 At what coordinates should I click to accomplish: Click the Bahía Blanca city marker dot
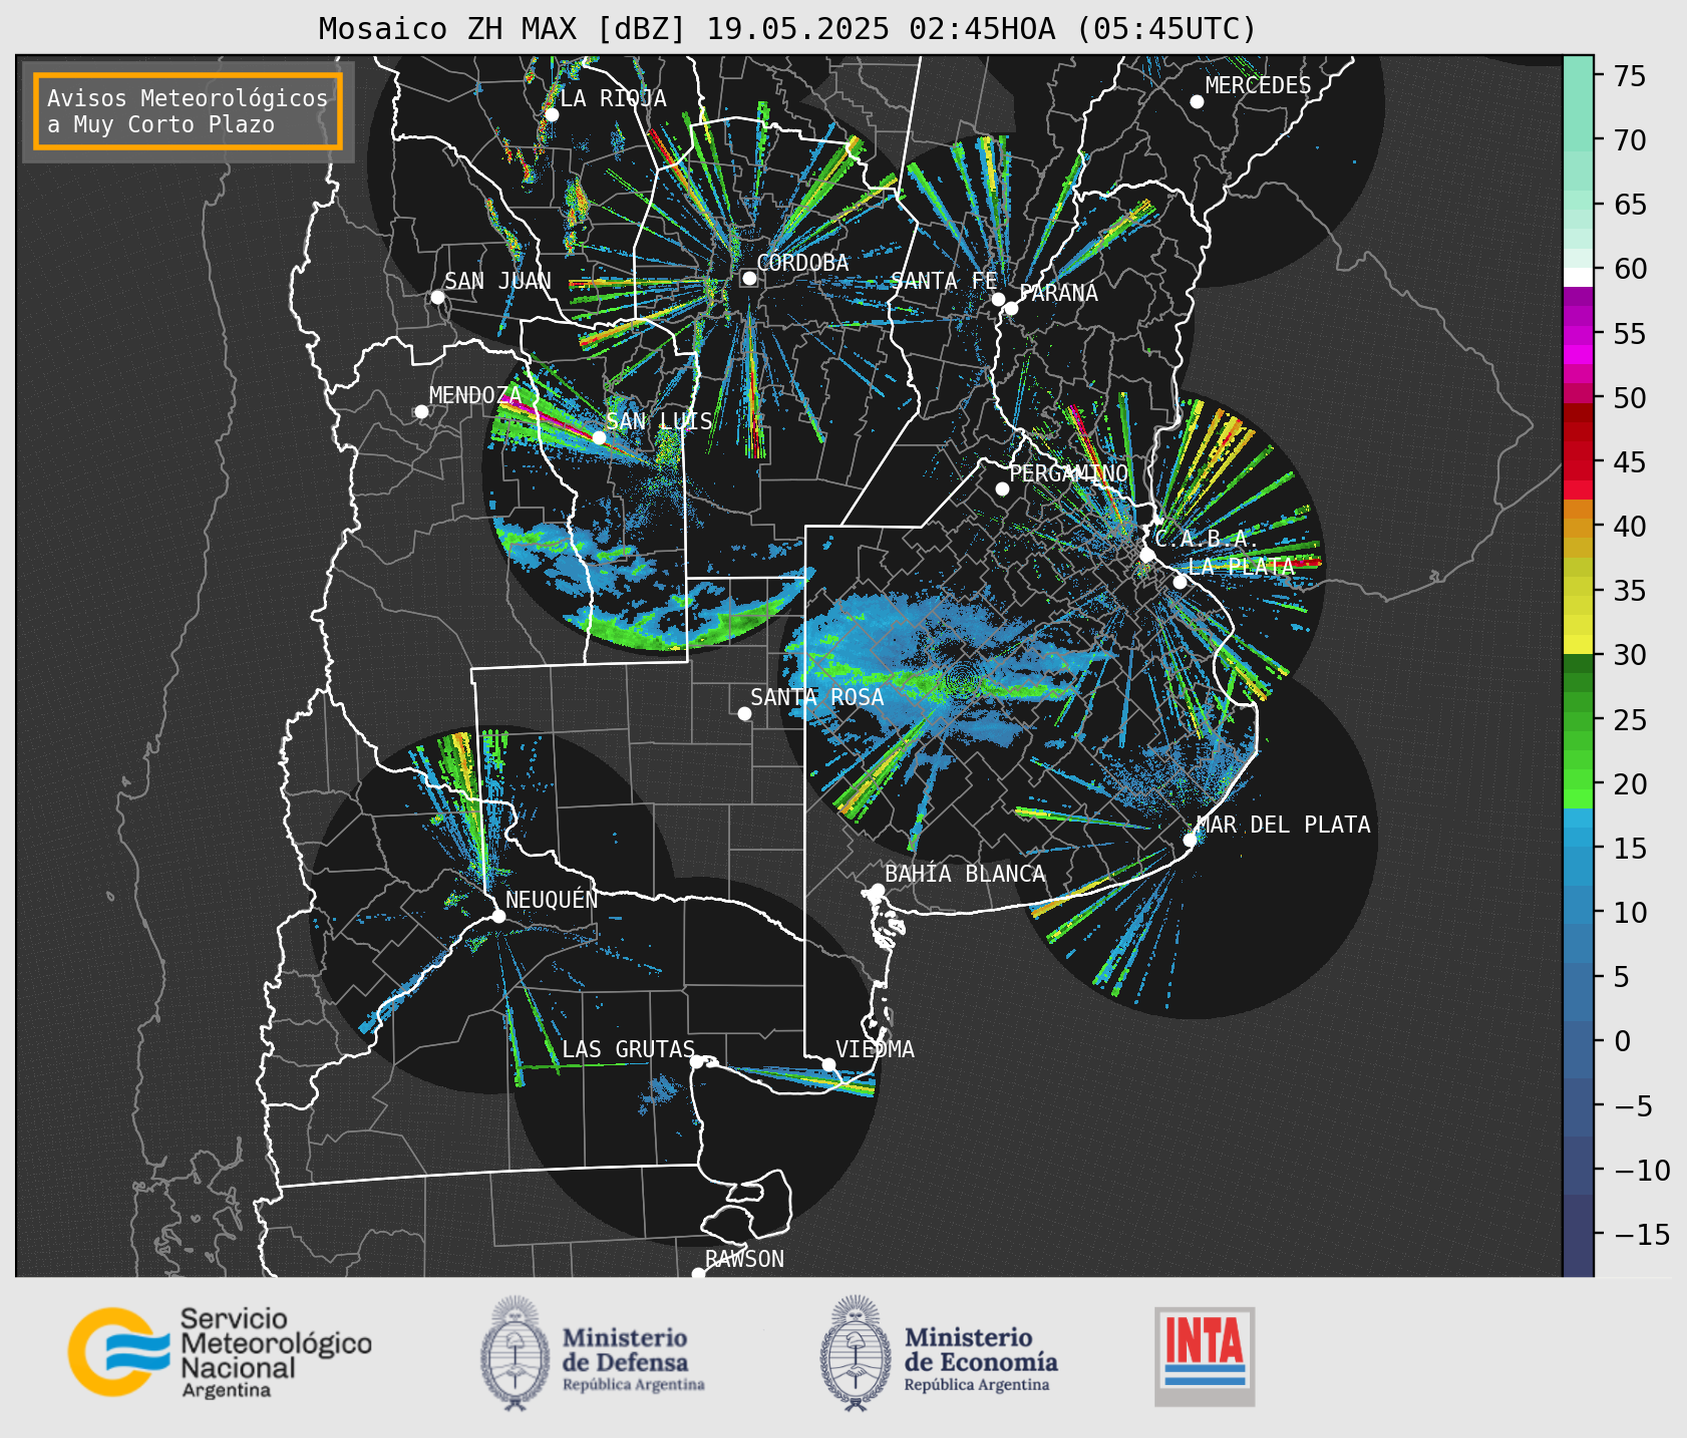click(877, 890)
